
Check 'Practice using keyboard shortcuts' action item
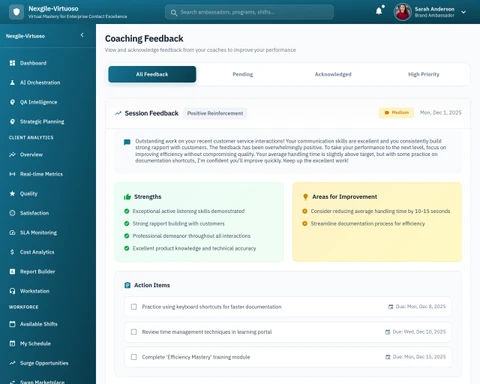point(134,307)
